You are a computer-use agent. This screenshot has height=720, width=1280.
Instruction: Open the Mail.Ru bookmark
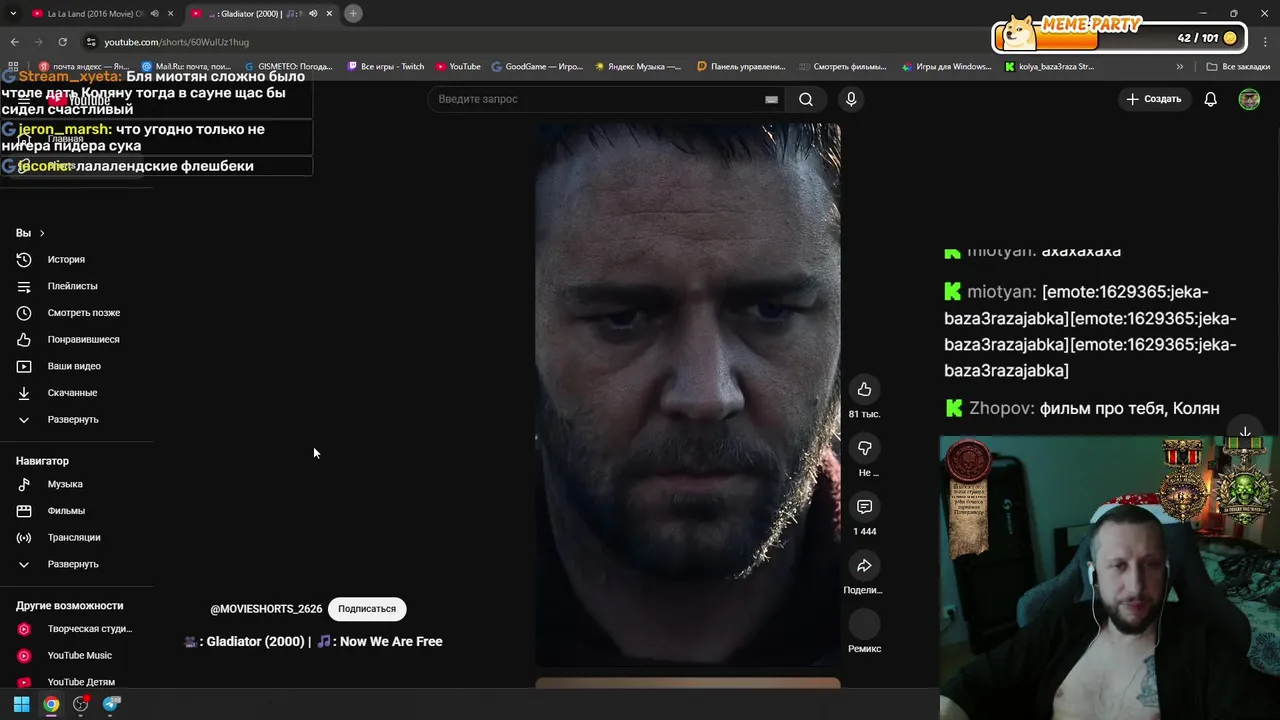click(186, 67)
